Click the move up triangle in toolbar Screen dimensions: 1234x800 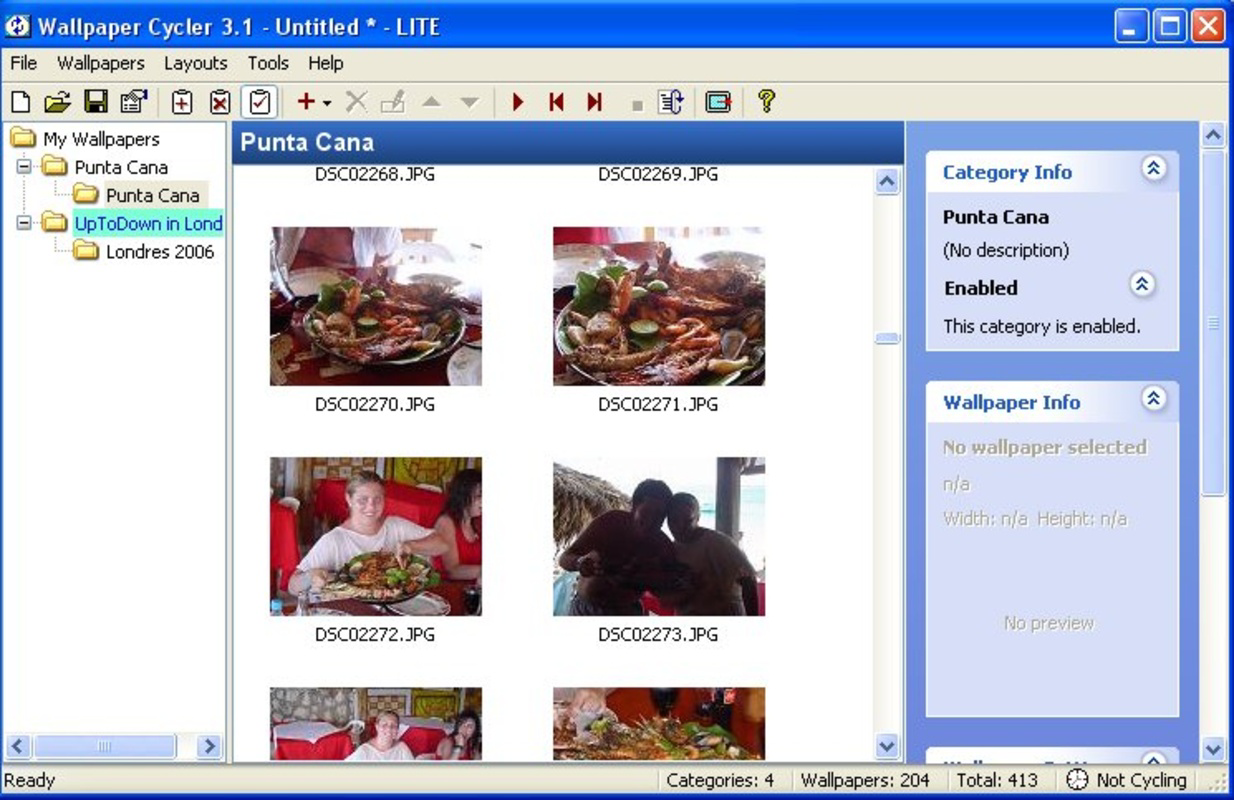coord(431,102)
